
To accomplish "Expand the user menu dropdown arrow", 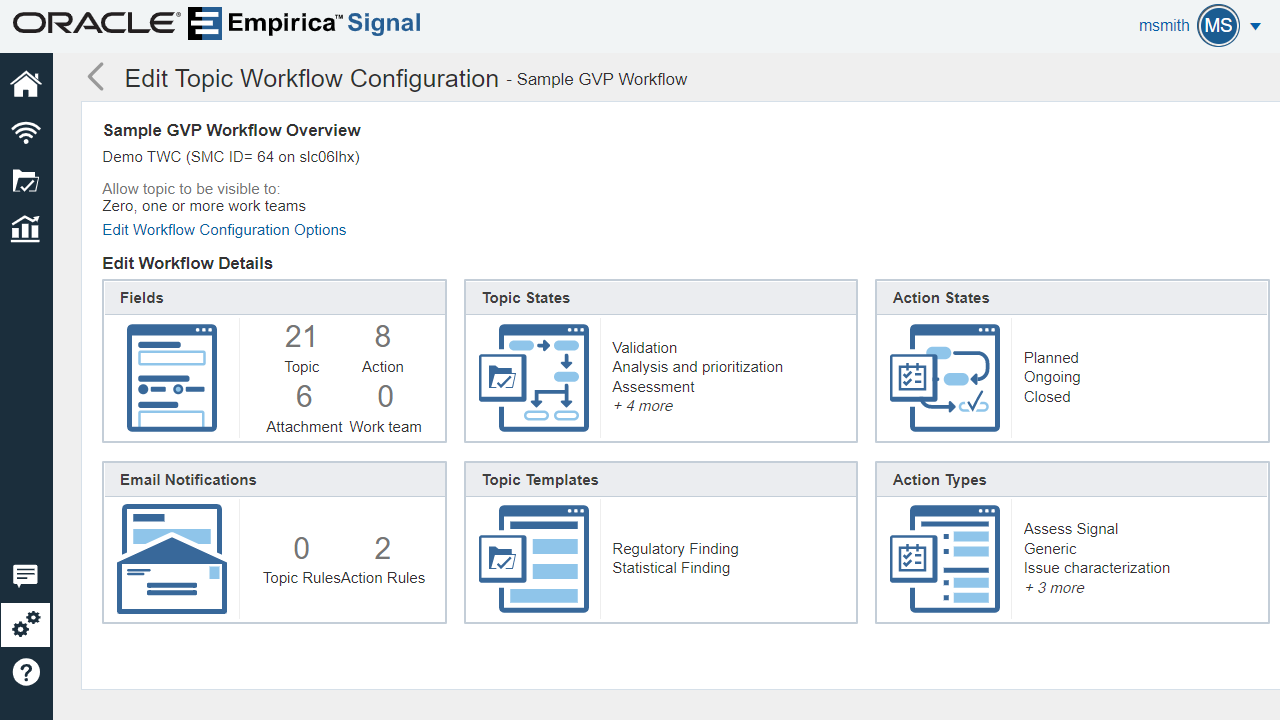I will click(1256, 27).
